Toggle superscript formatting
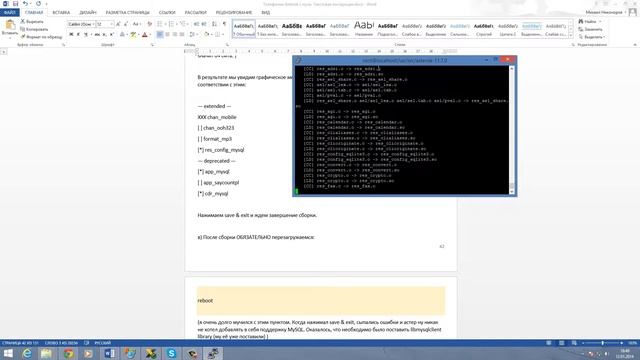640x360 pixels. click(112, 35)
